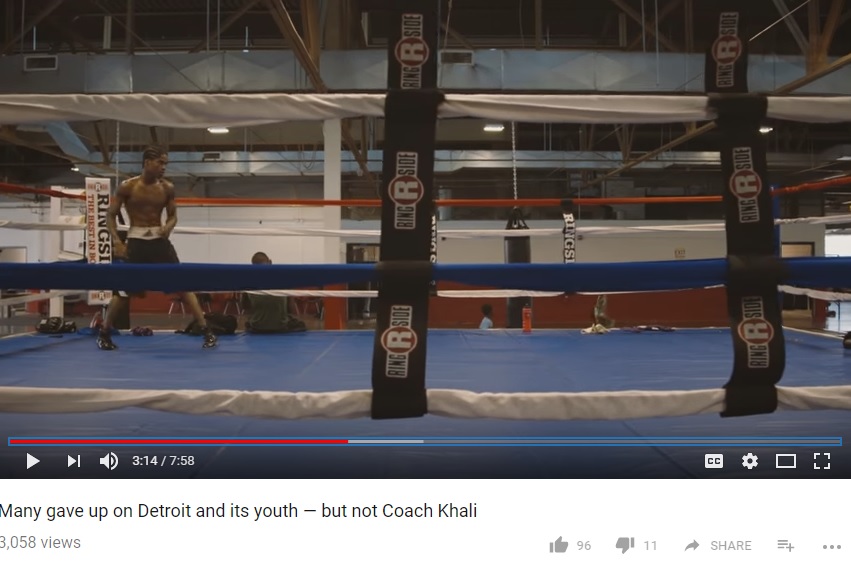This screenshot has height=565, width=851.
Task: Seek within the video progress bar
Action: pyautogui.click(x=425, y=441)
